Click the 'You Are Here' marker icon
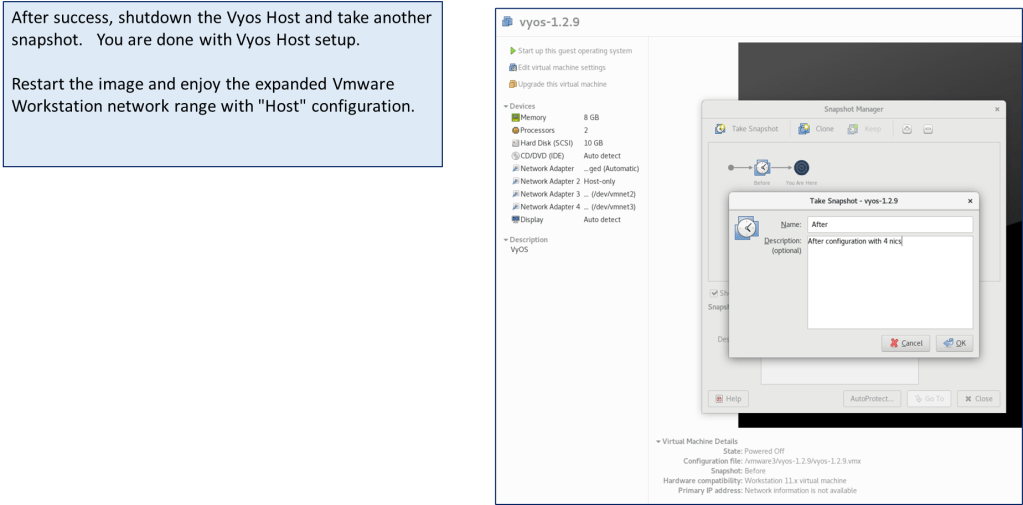This screenshot has height=505, width=1023. pos(801,168)
